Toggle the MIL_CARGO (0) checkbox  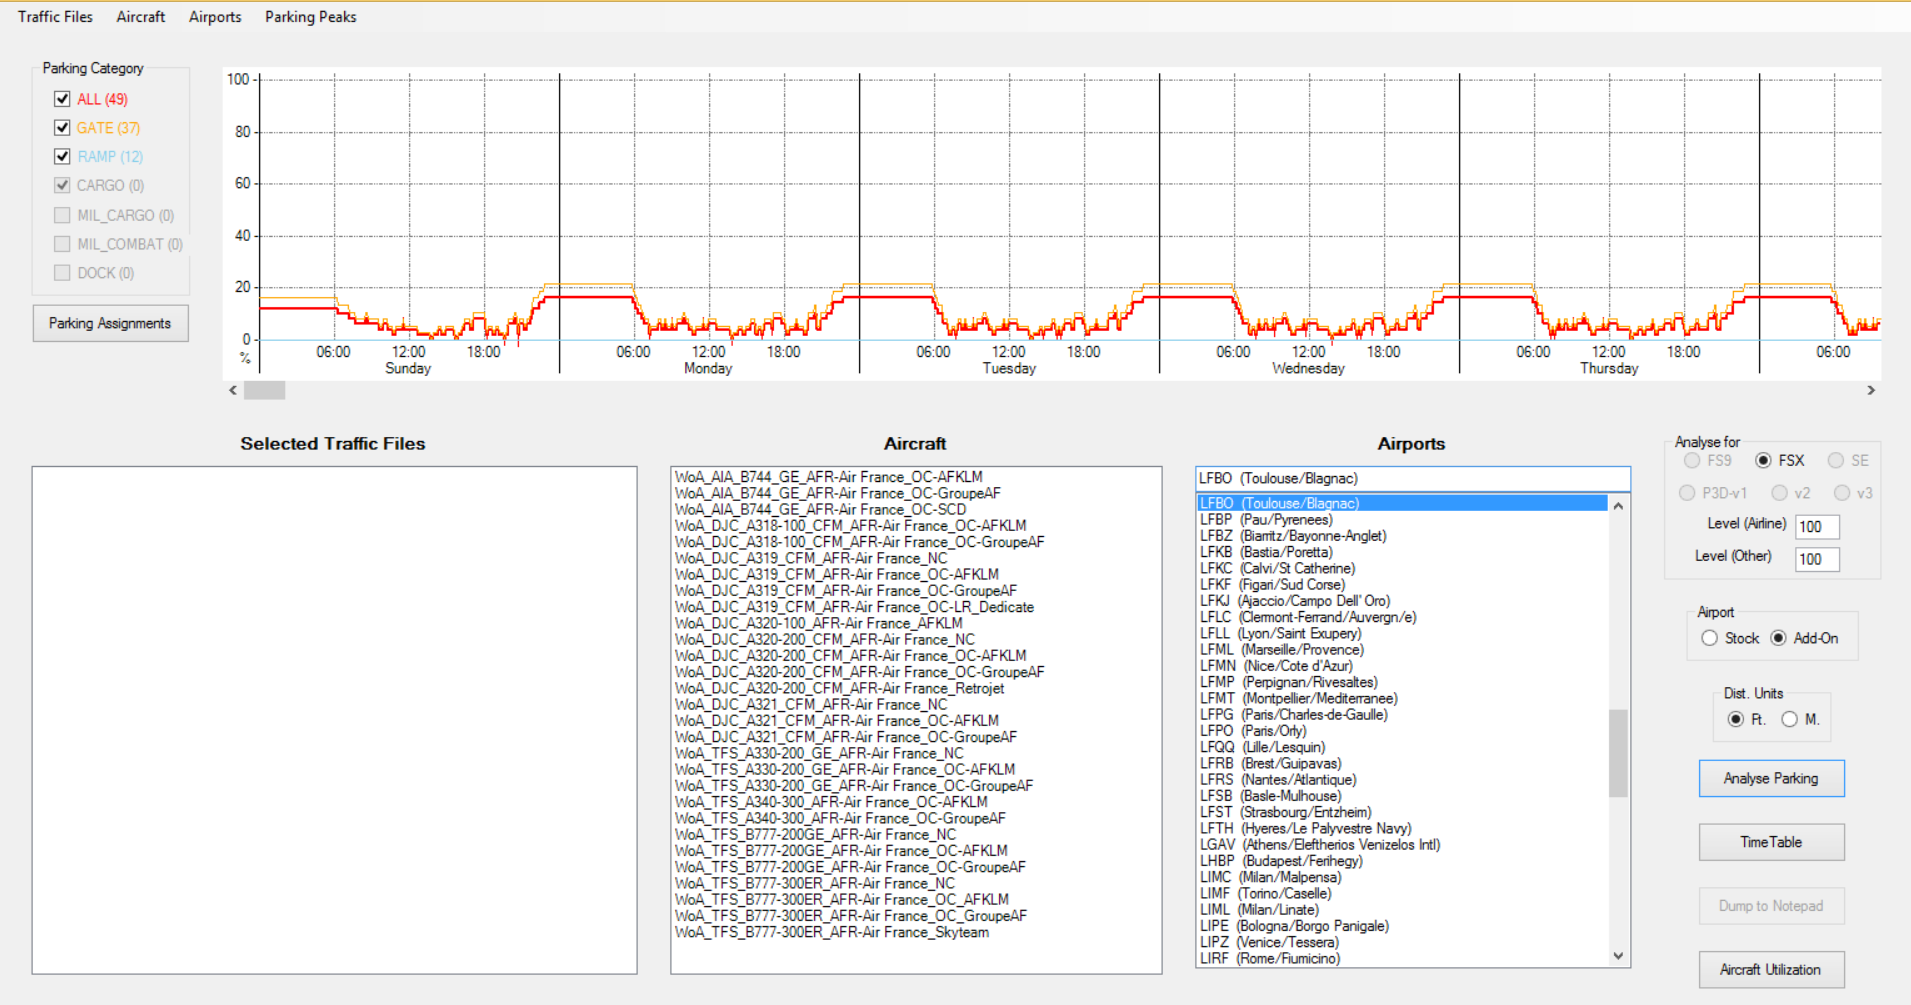[62, 215]
